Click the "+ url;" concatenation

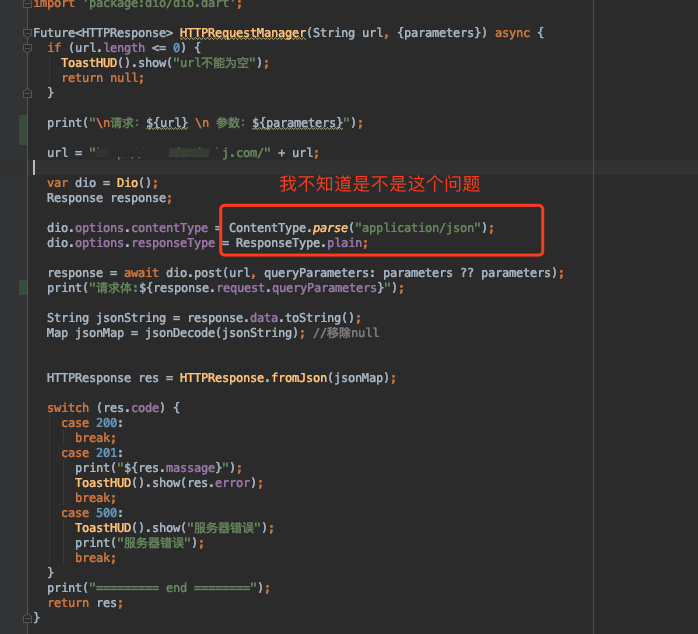coord(298,153)
